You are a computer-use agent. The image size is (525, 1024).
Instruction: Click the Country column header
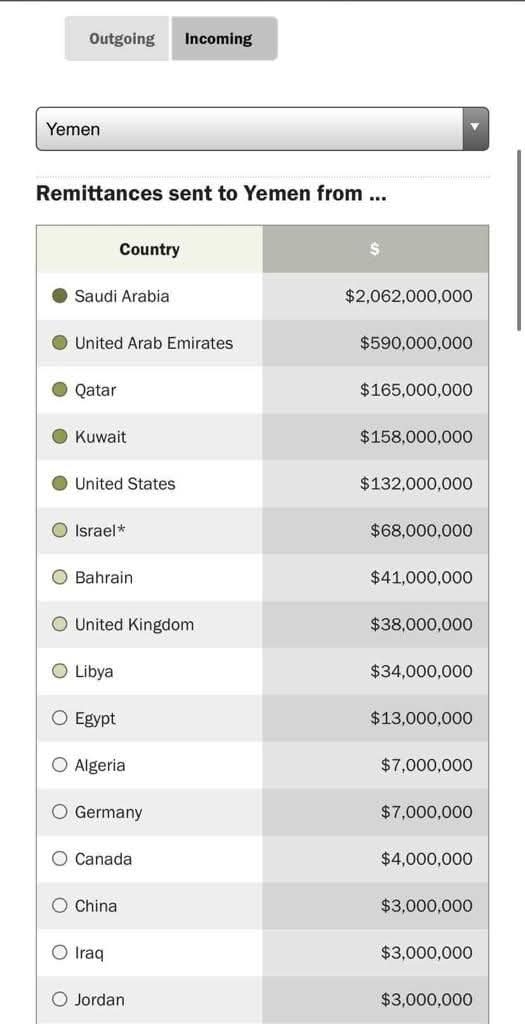(150, 249)
